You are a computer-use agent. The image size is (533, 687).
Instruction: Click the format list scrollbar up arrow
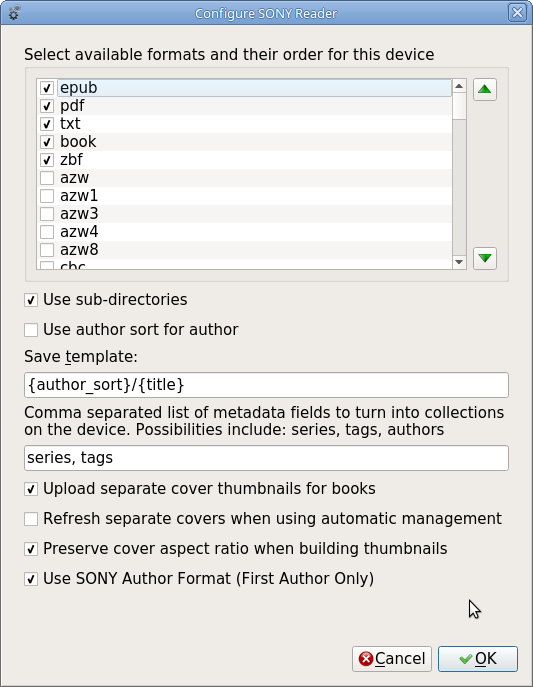pos(459,86)
